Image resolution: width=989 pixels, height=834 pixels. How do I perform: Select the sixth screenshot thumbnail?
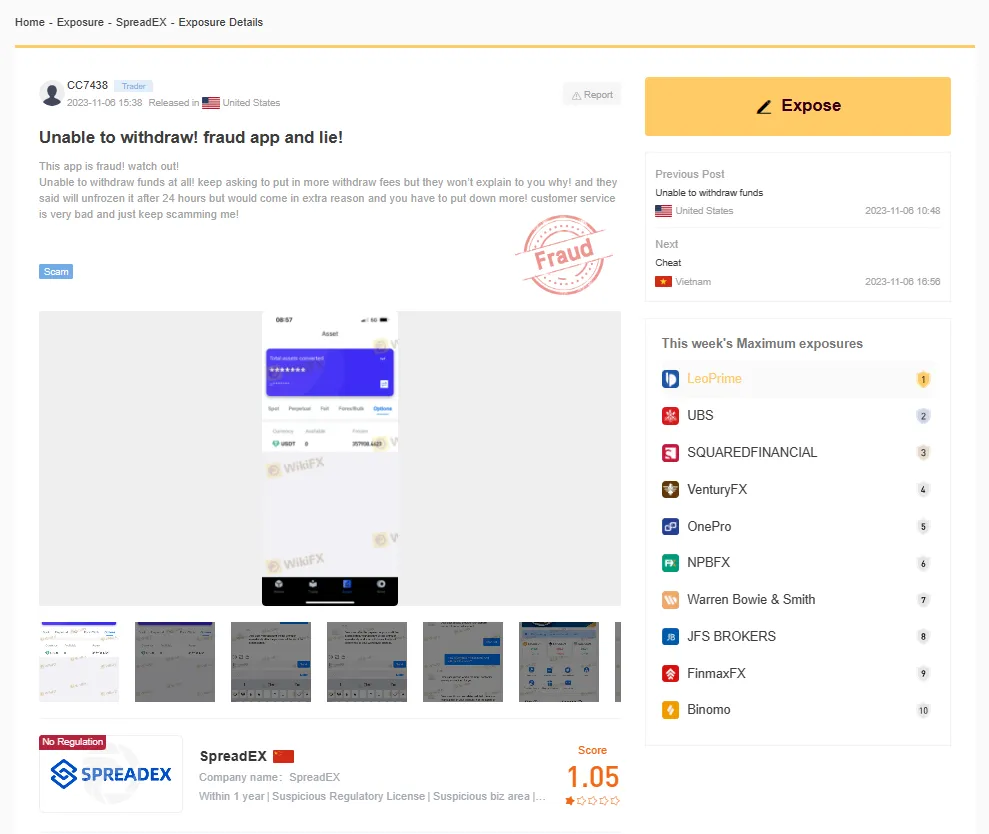558,661
